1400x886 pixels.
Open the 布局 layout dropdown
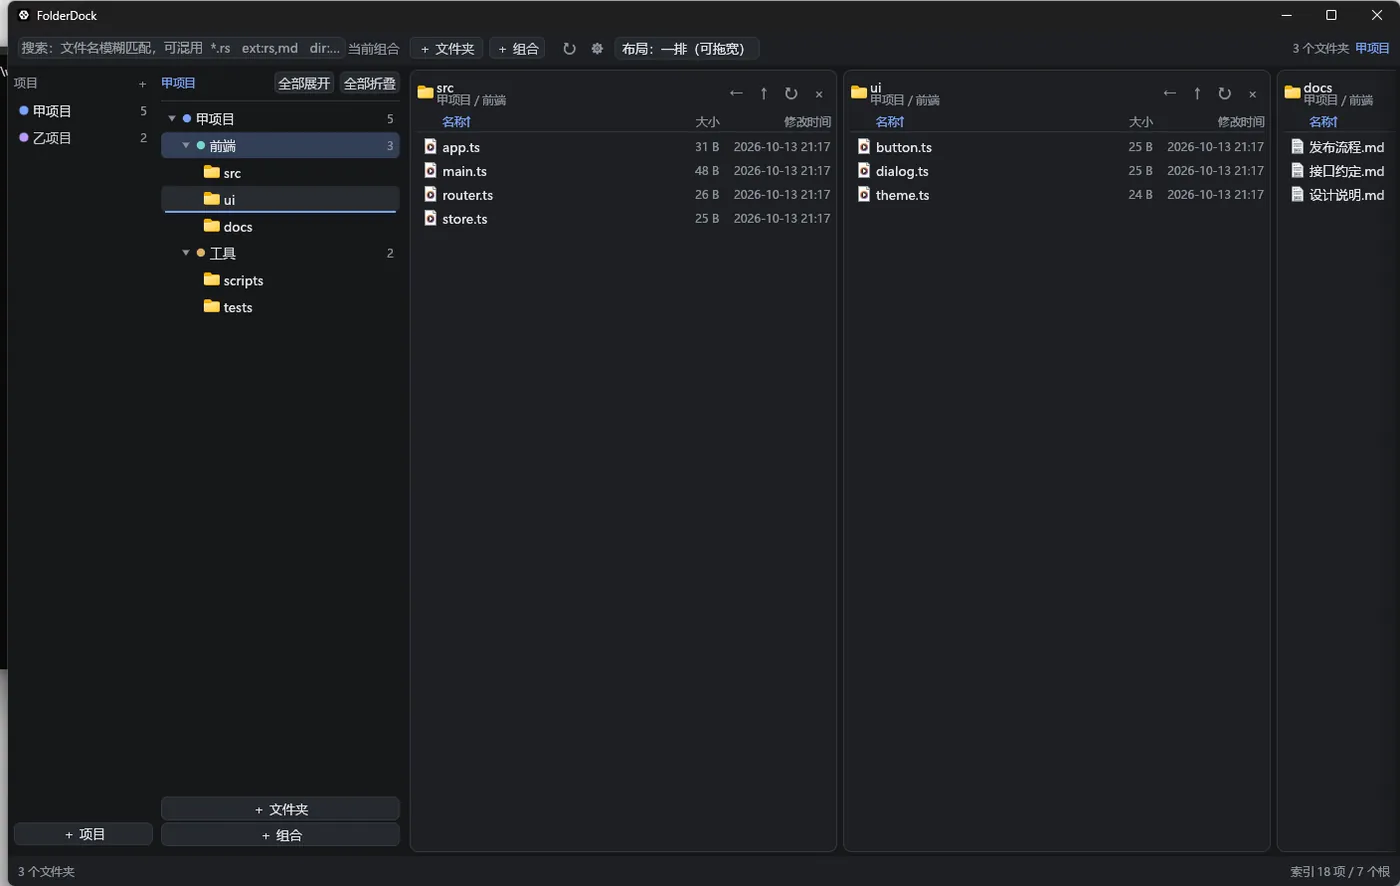687,48
